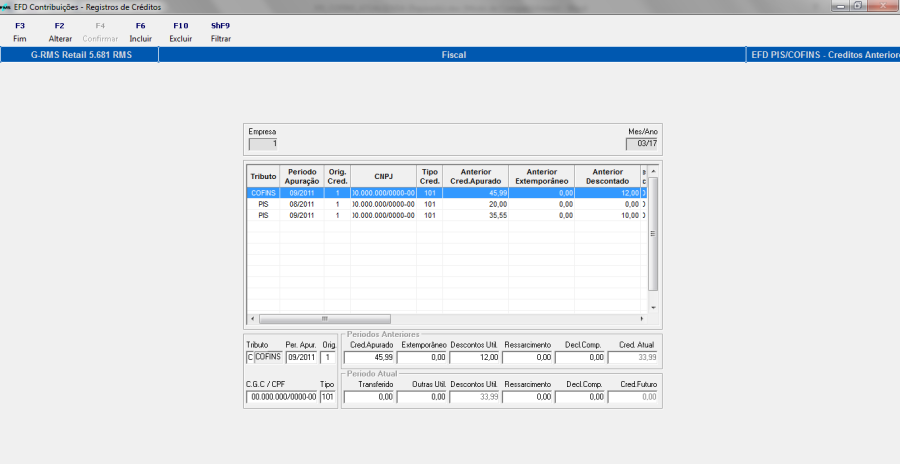Click the Orig field

click(x=328, y=357)
